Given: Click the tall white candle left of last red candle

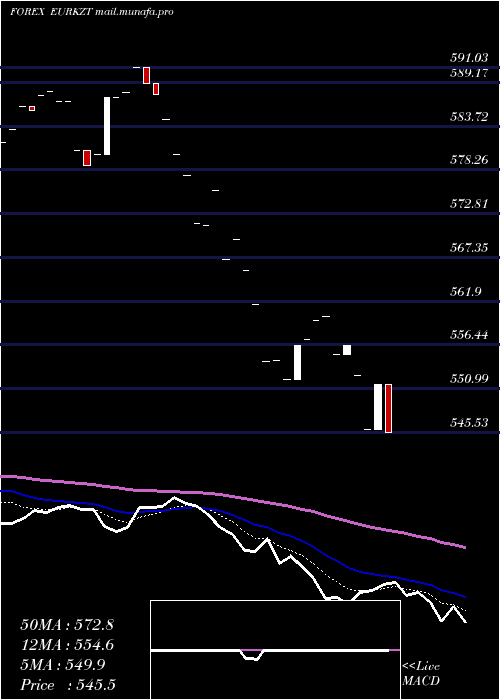Looking at the screenshot, I should 378,407.
